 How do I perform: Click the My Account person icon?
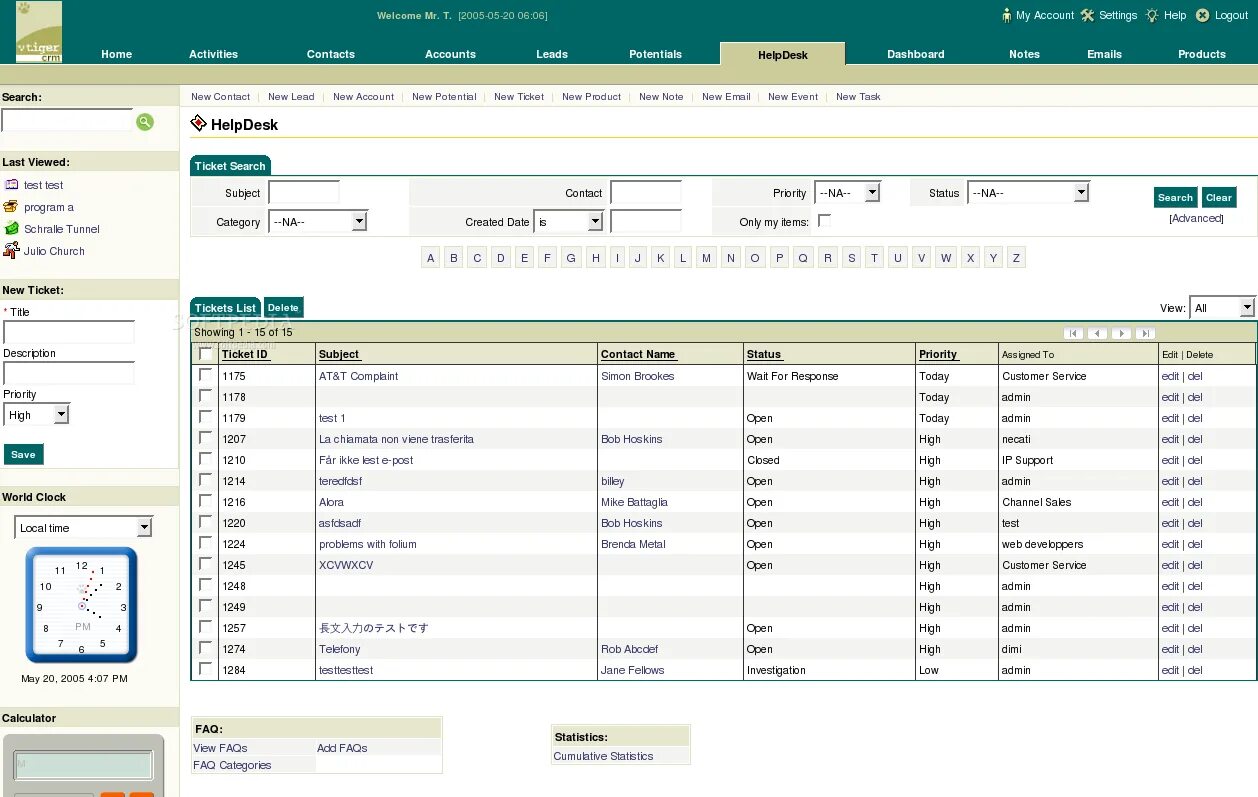tap(1006, 15)
